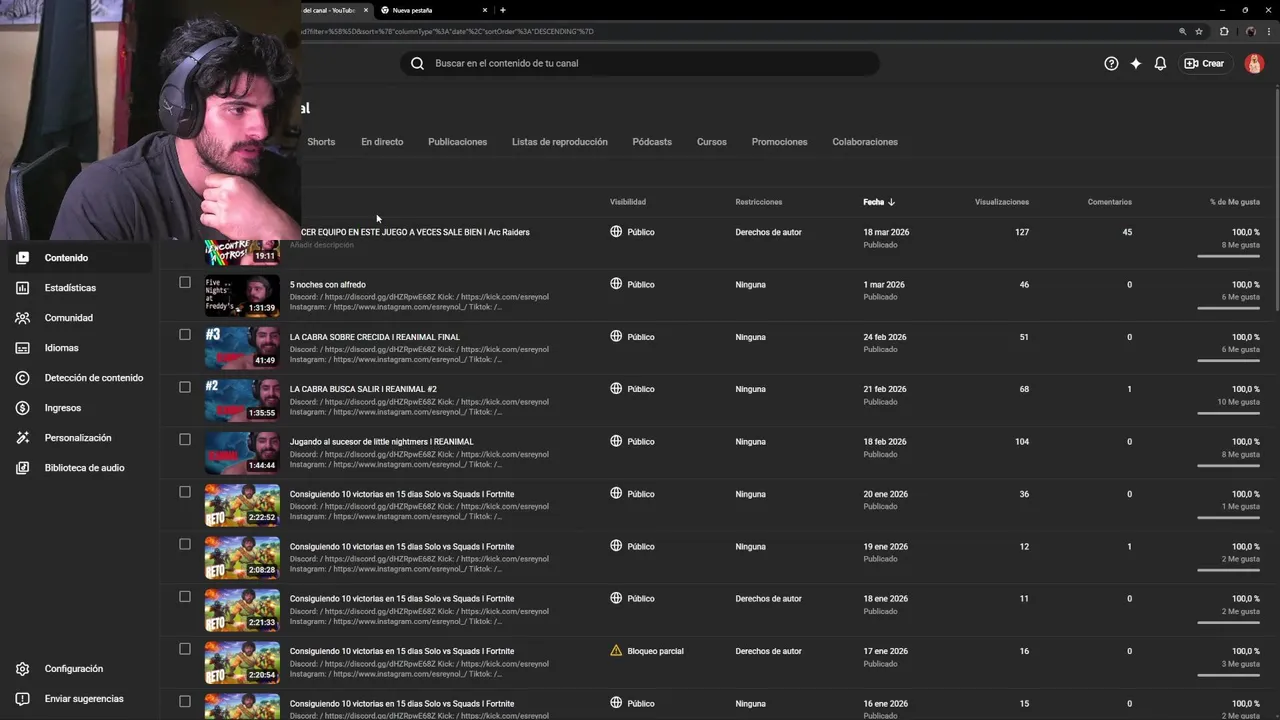Bookmark page with star icon
This screenshot has width=1280, height=720.
(1199, 31)
